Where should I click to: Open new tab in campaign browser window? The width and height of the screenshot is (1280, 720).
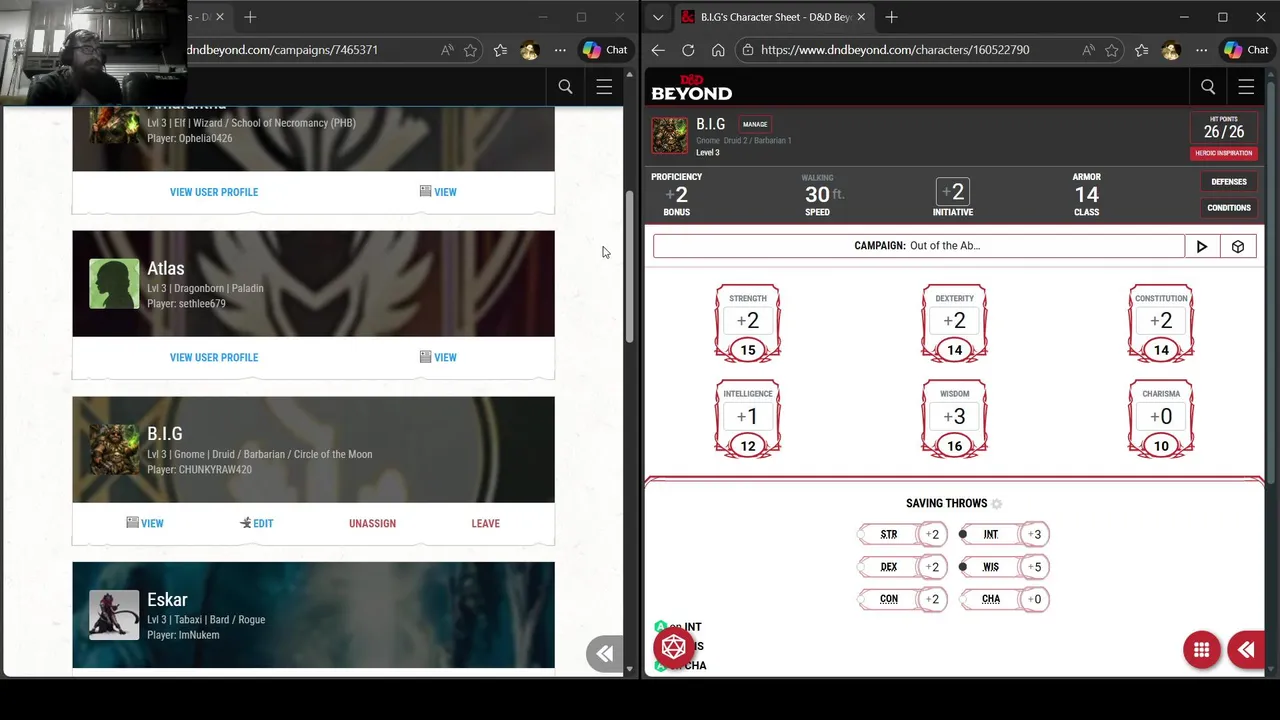(x=250, y=17)
